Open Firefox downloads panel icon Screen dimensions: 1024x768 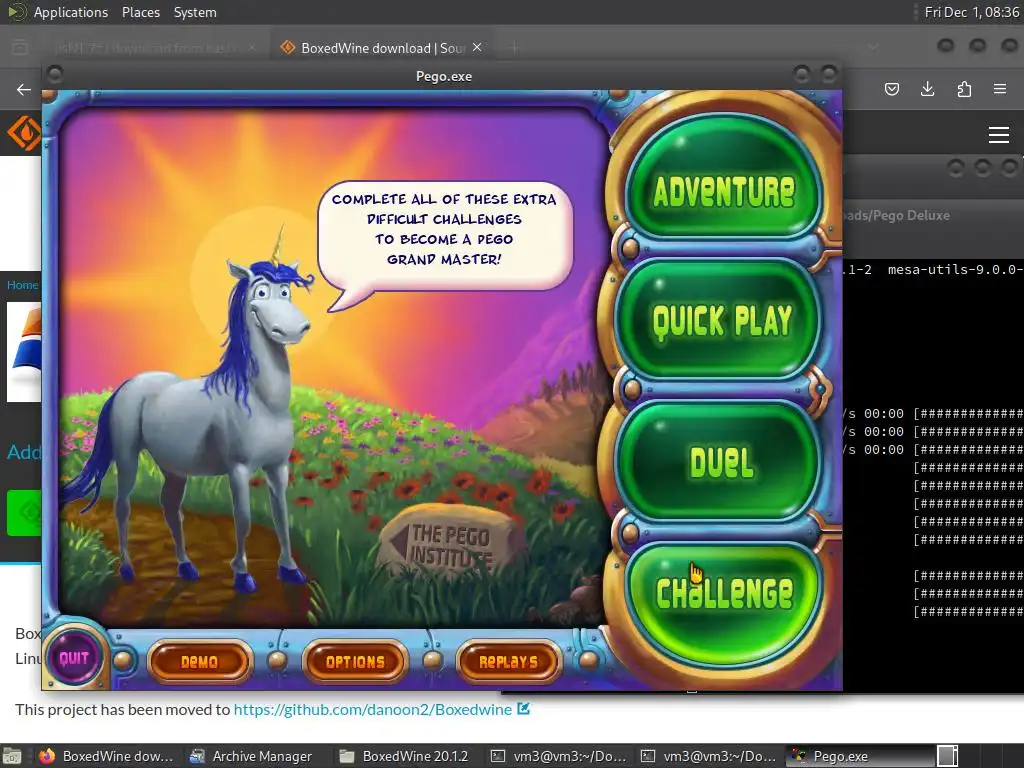927,89
